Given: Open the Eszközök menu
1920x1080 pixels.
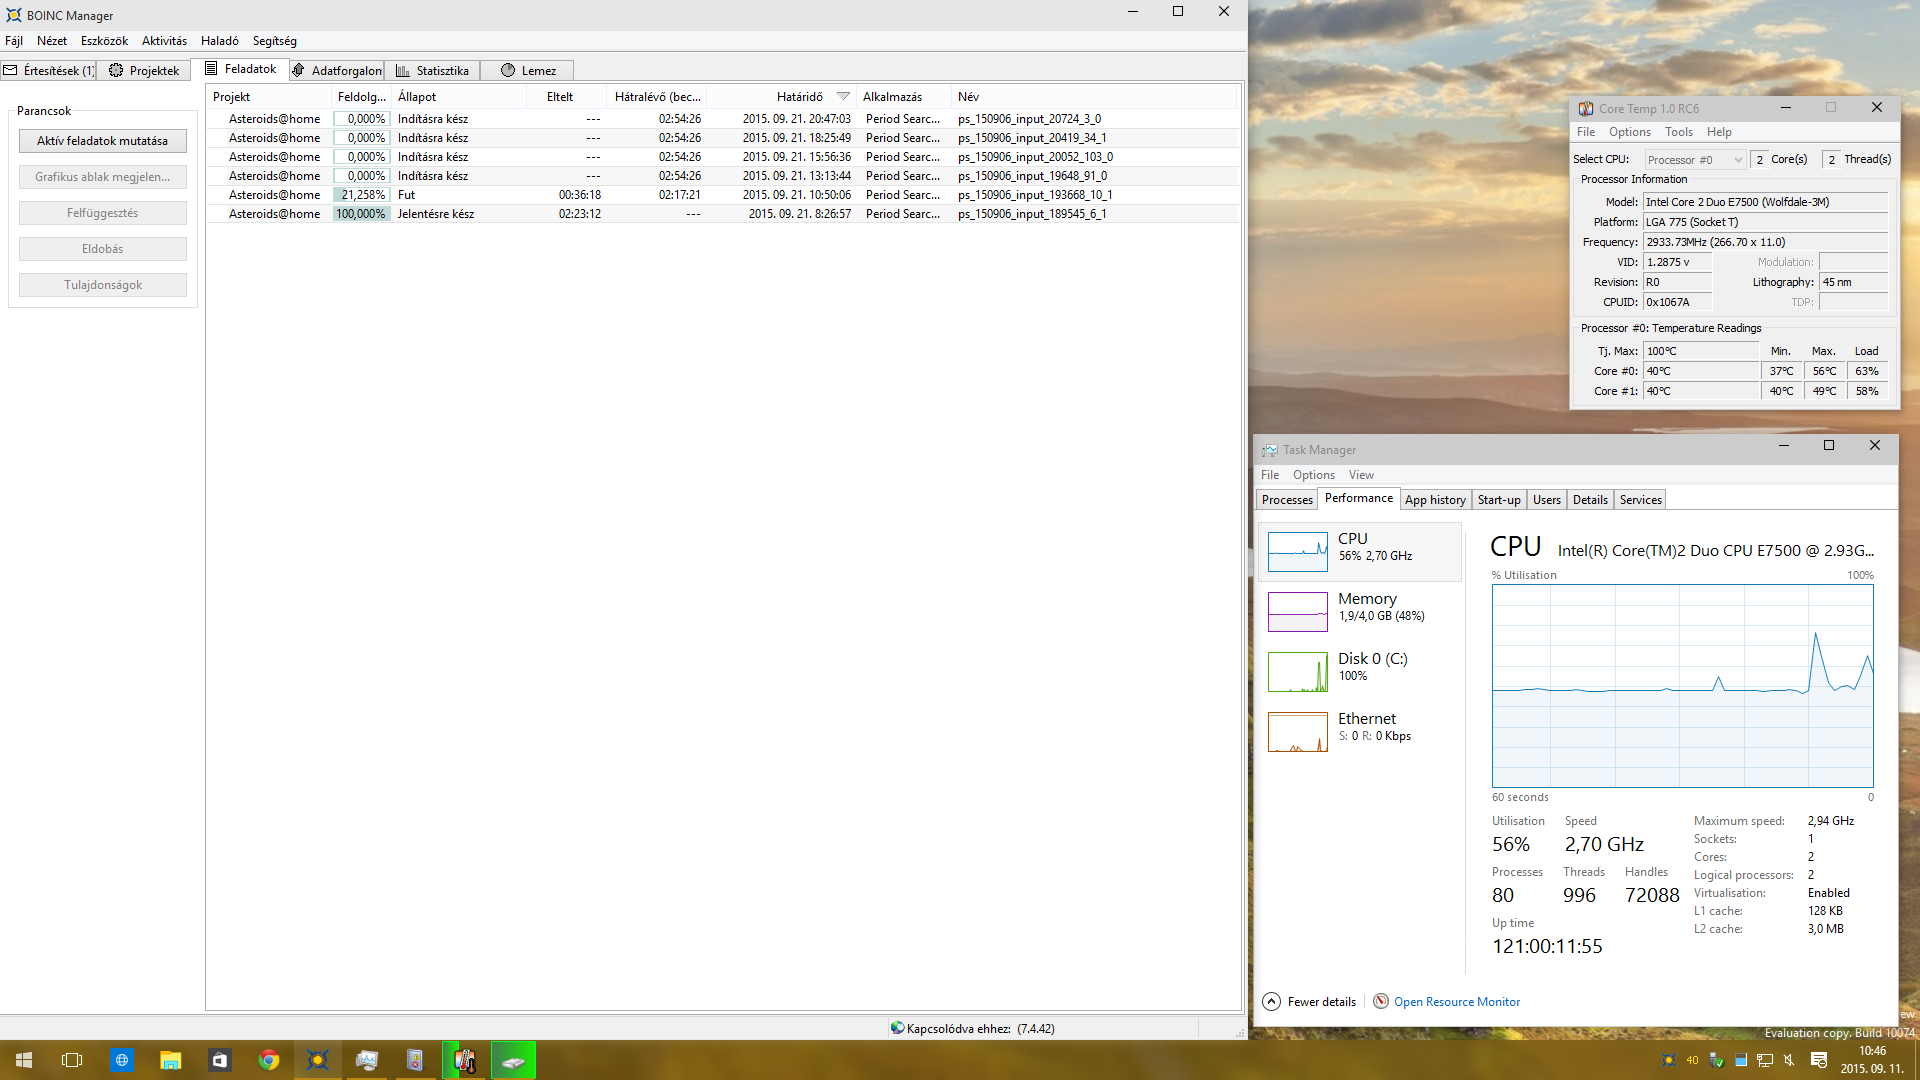Looking at the screenshot, I should click(104, 41).
